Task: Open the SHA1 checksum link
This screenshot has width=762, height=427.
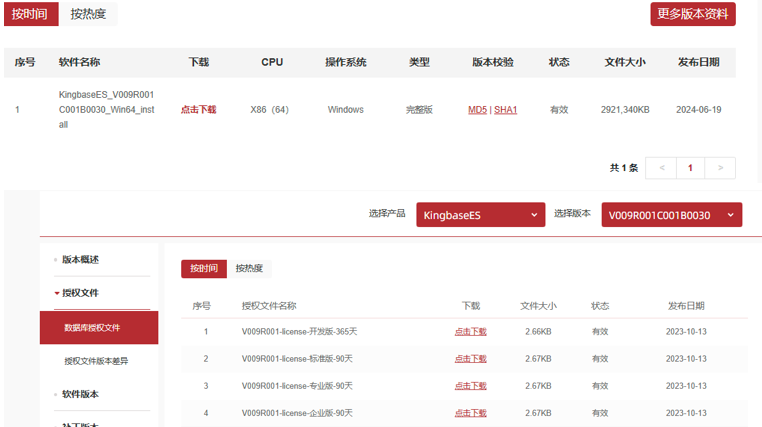Action: tap(505, 110)
